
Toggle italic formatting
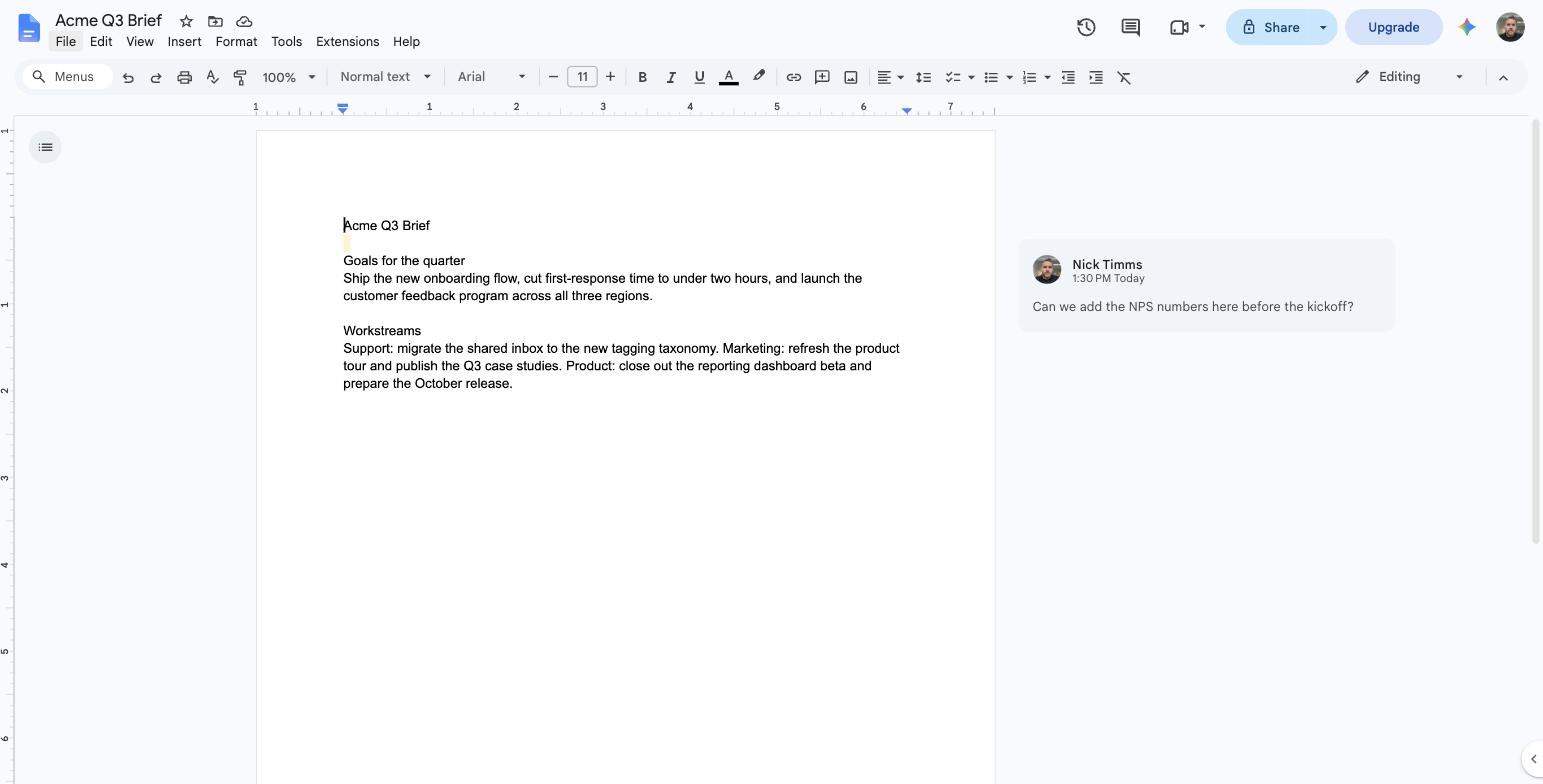(x=671, y=77)
